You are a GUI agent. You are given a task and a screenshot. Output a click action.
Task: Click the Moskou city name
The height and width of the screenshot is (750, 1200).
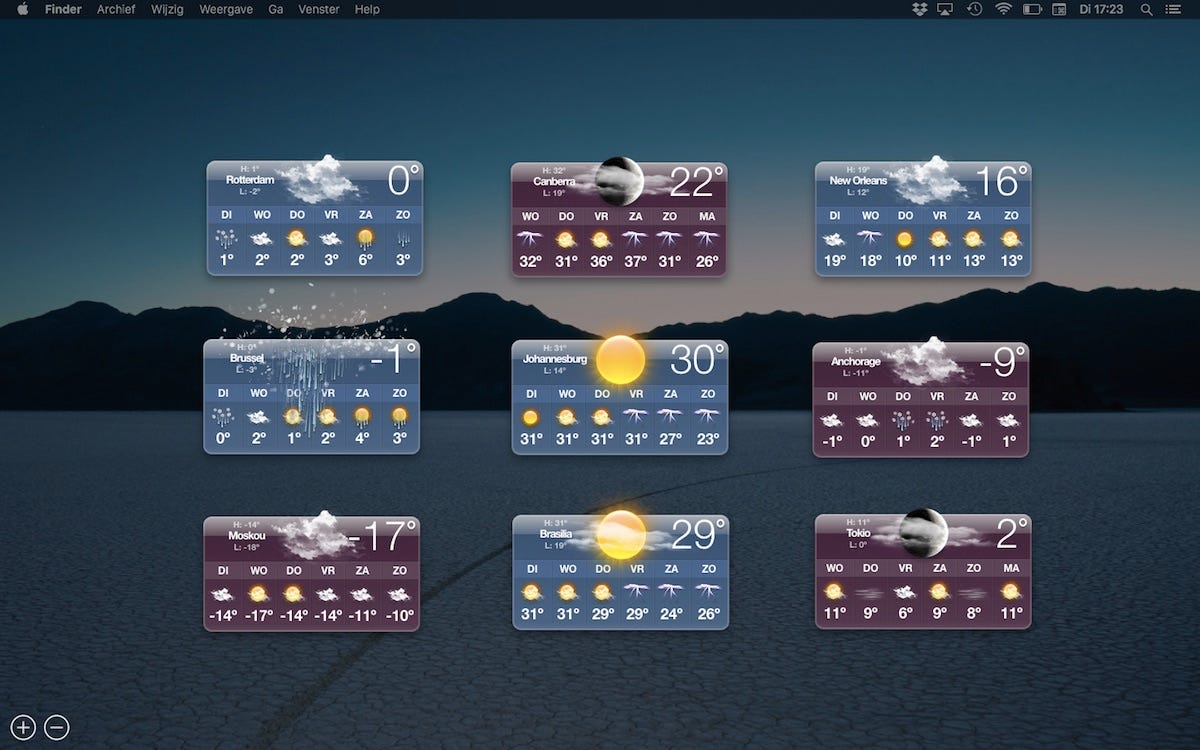pyautogui.click(x=246, y=535)
